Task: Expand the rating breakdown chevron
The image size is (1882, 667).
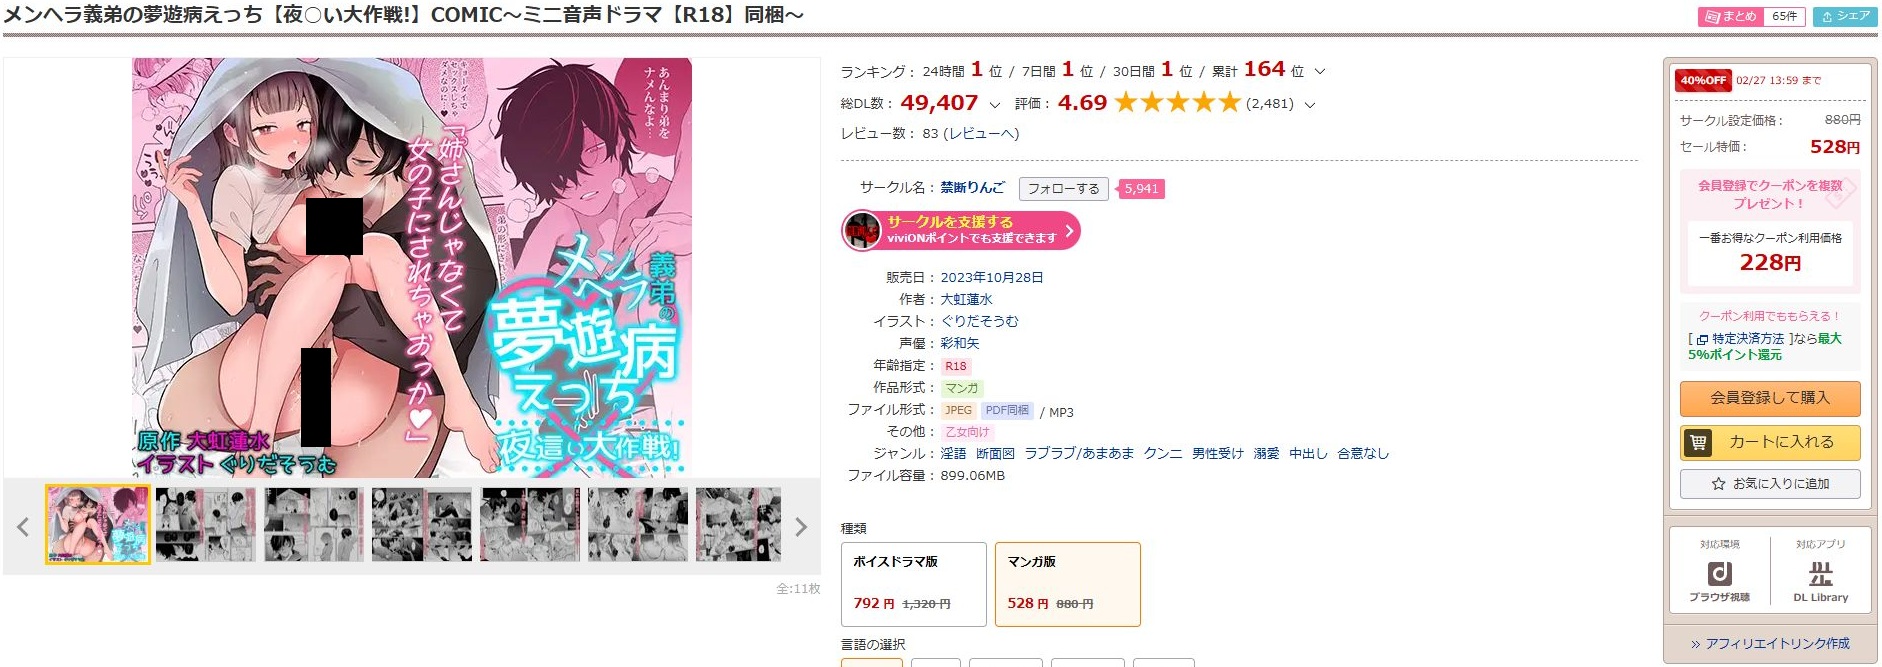Action: coord(1310,104)
